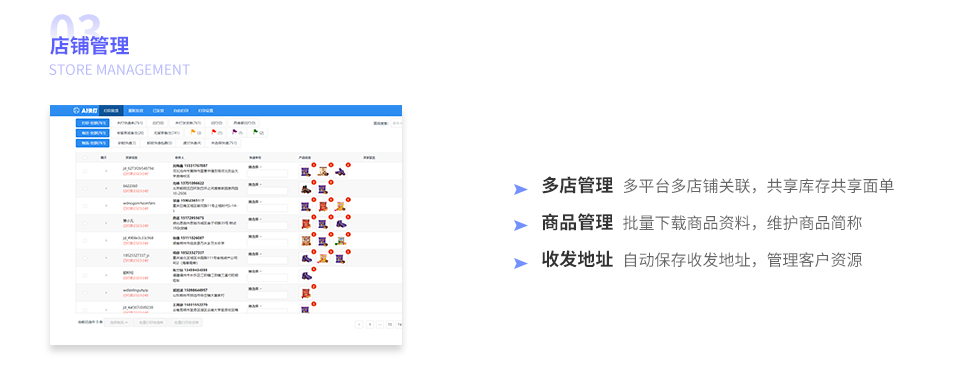Open the only product thumbnail in the 15811552279 row
Viewport: 980px width, 373px height.
pyautogui.click(x=305, y=309)
